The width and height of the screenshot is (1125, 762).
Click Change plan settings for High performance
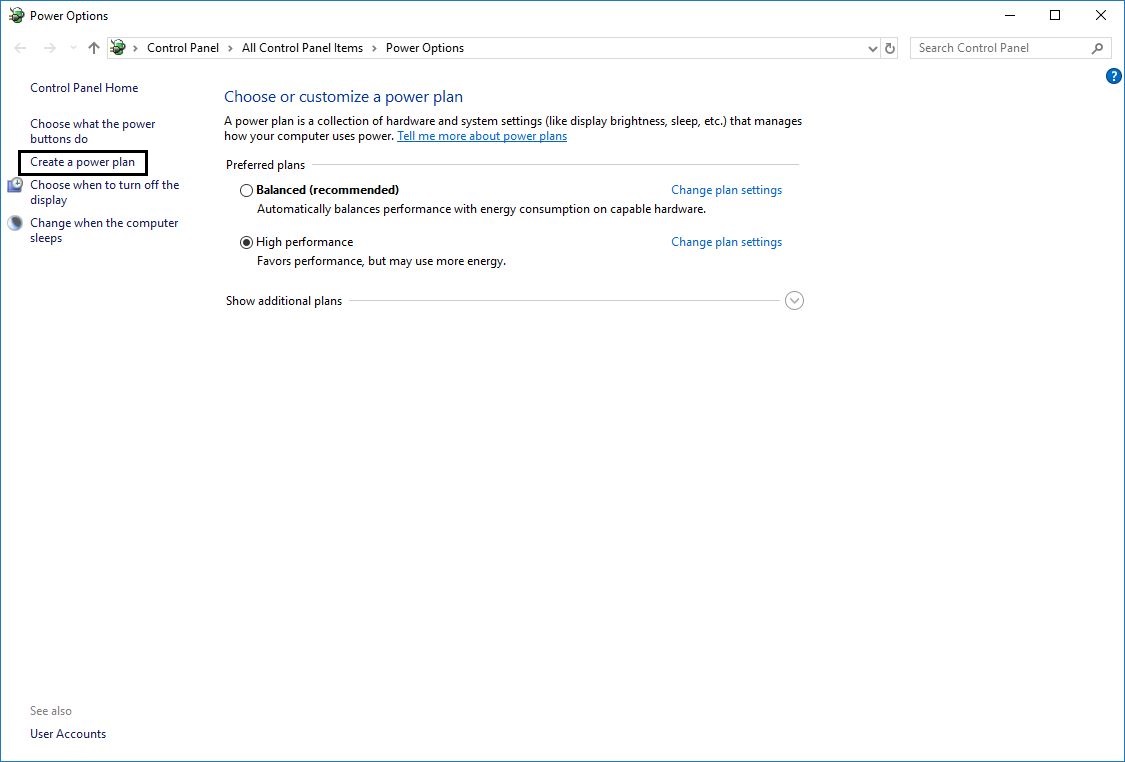click(x=726, y=241)
